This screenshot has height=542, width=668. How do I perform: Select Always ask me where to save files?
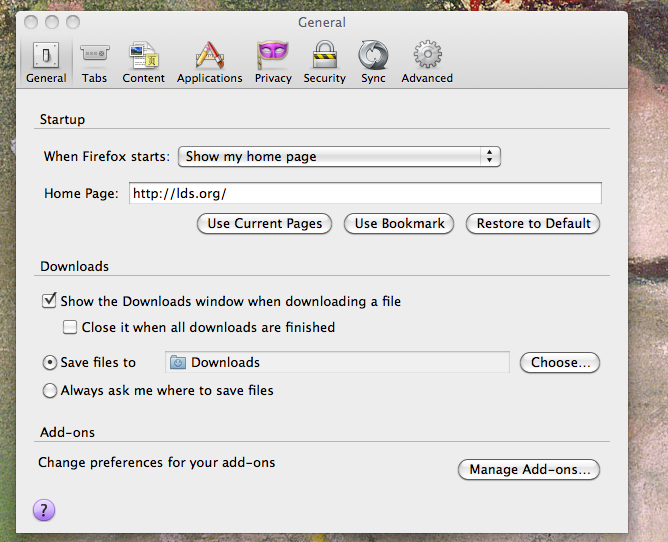tap(50, 390)
